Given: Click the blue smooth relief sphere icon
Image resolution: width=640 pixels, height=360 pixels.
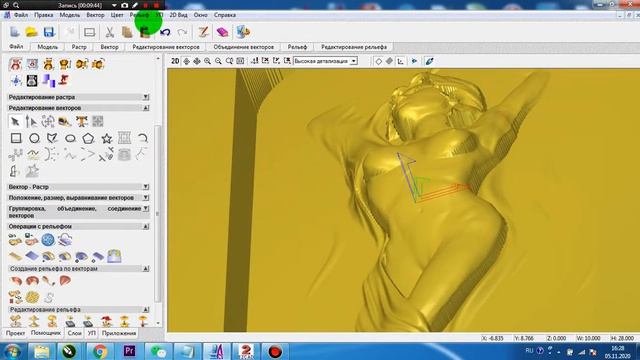Looking at the screenshot, I should pyautogui.click(x=48, y=240).
